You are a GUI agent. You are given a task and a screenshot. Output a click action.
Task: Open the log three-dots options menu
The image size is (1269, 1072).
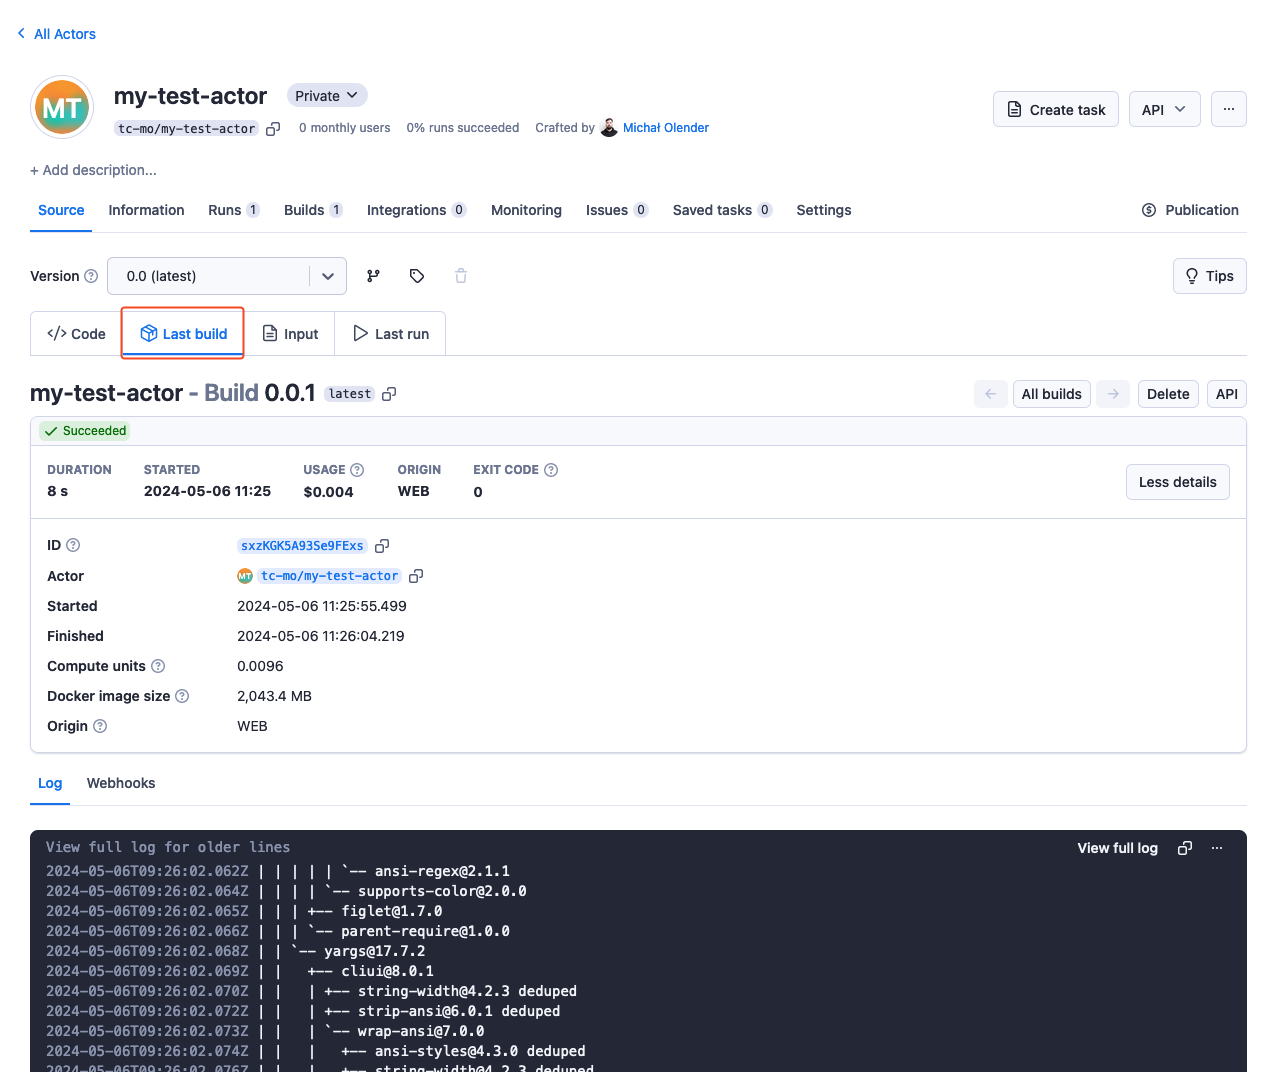coord(1217,848)
